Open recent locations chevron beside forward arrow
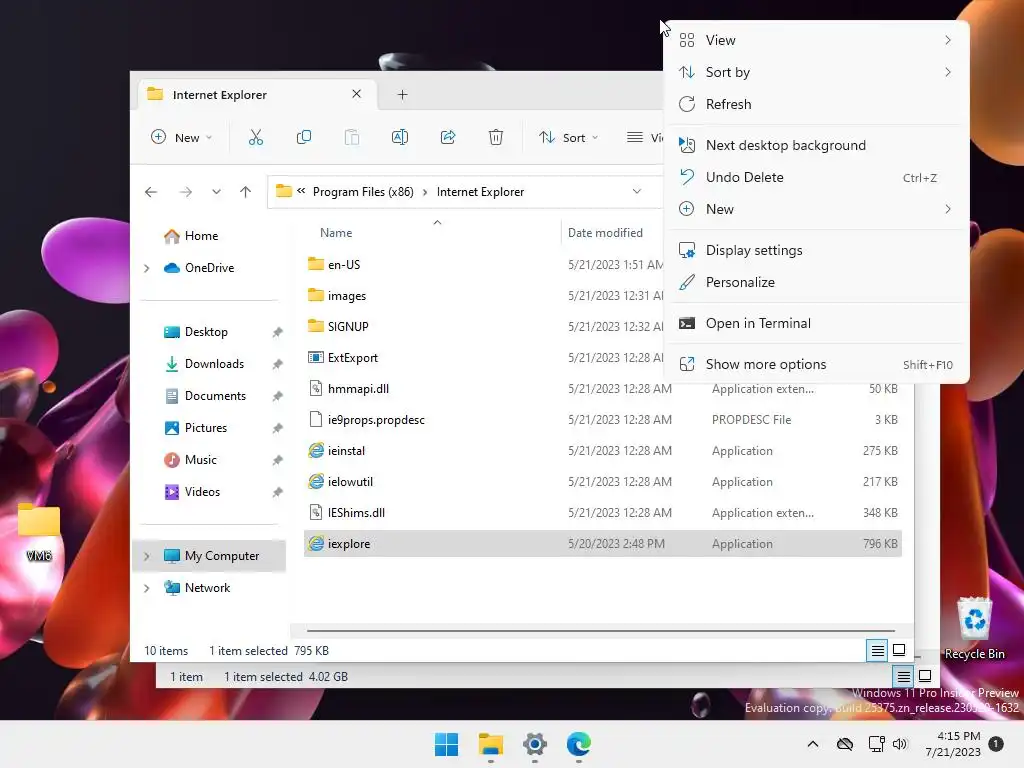The width and height of the screenshot is (1024, 768). point(216,192)
